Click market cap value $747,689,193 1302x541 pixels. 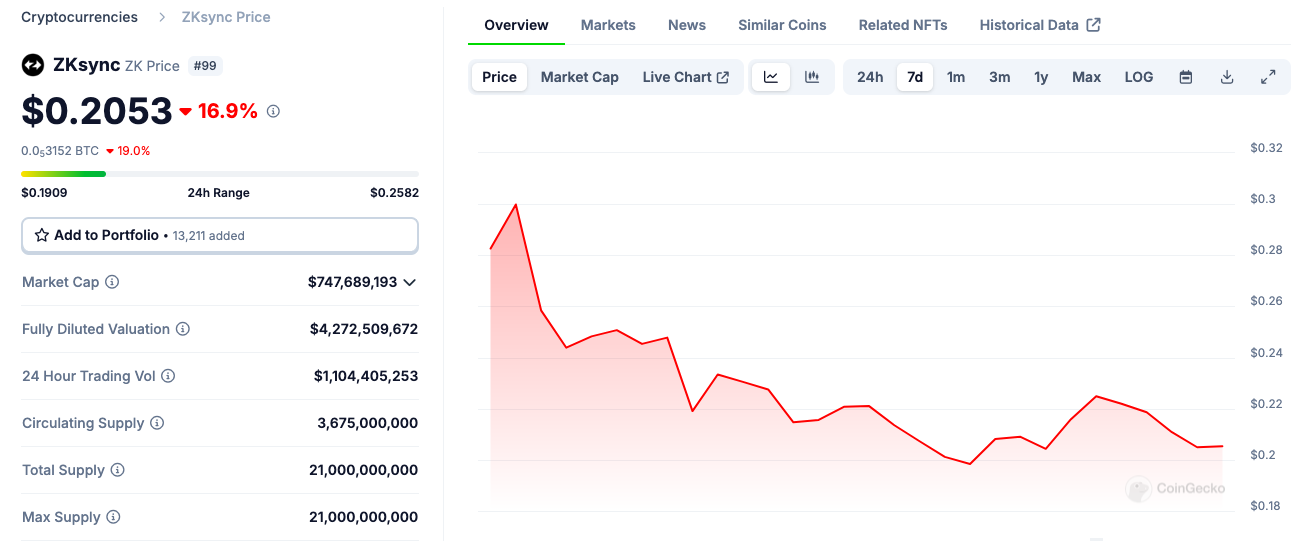tap(353, 282)
